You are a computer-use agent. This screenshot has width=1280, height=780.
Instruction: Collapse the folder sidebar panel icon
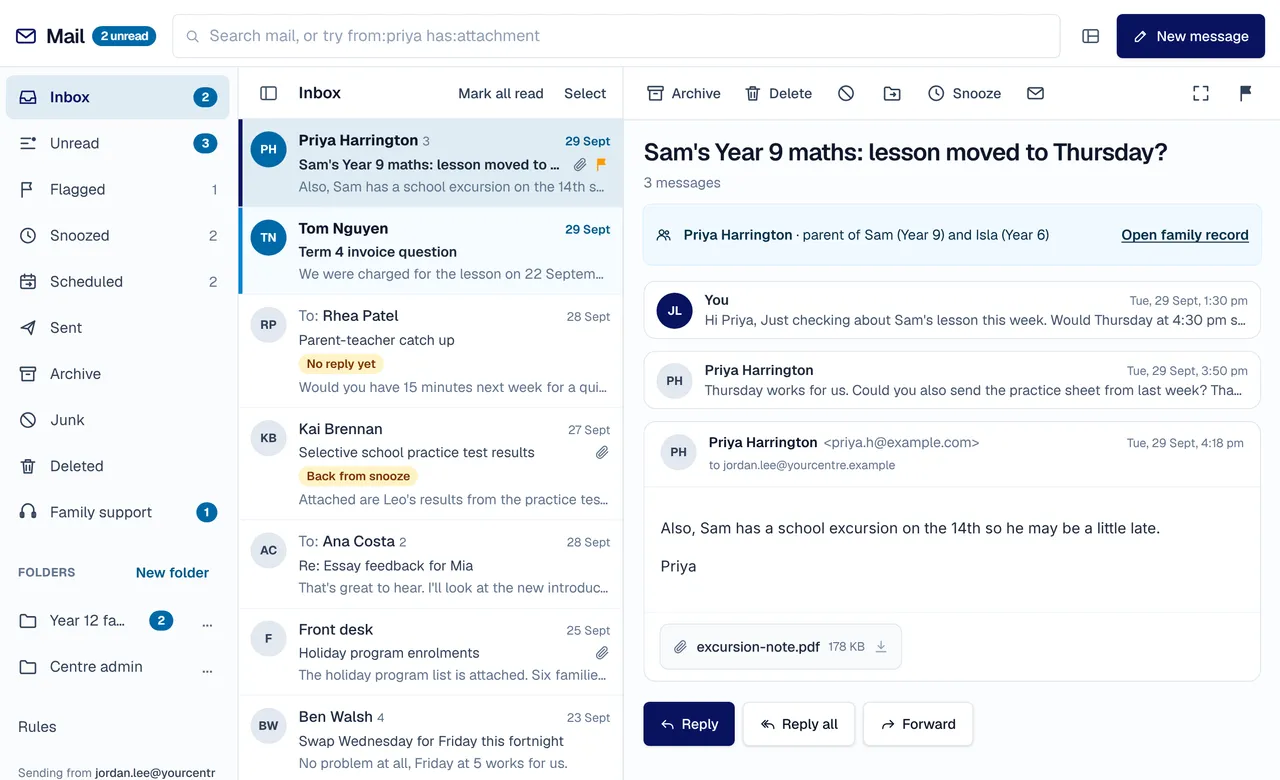pyautogui.click(x=268, y=93)
